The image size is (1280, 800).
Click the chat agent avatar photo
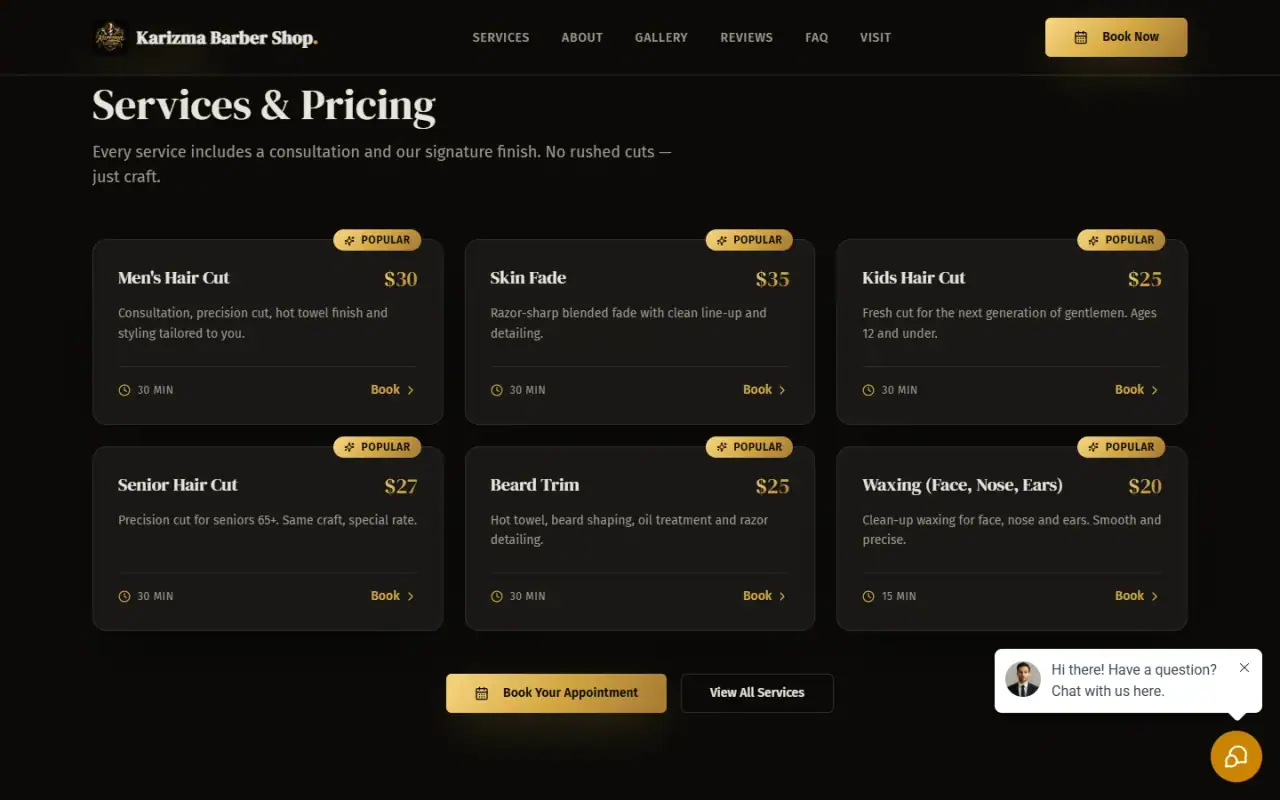[x=1023, y=680]
